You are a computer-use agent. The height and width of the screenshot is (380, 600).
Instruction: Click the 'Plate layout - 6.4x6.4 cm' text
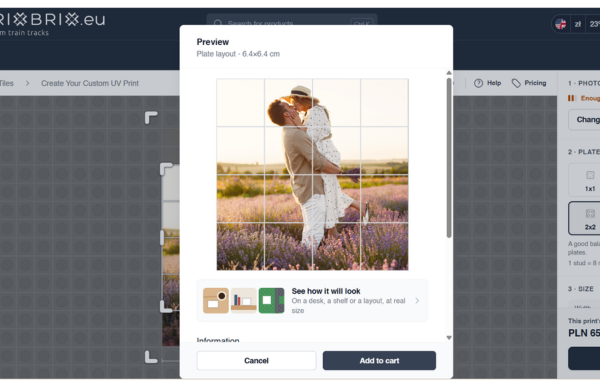pos(238,54)
